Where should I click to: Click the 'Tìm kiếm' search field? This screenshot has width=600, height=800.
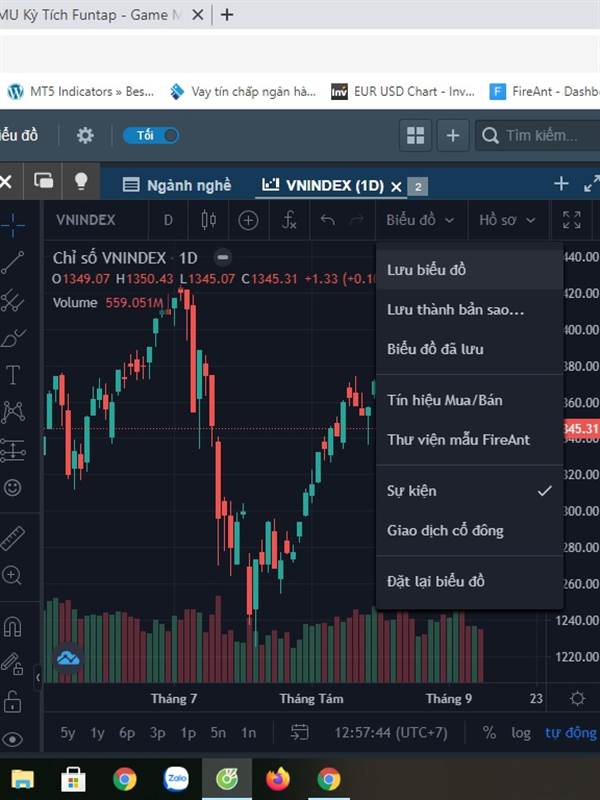pos(540,135)
